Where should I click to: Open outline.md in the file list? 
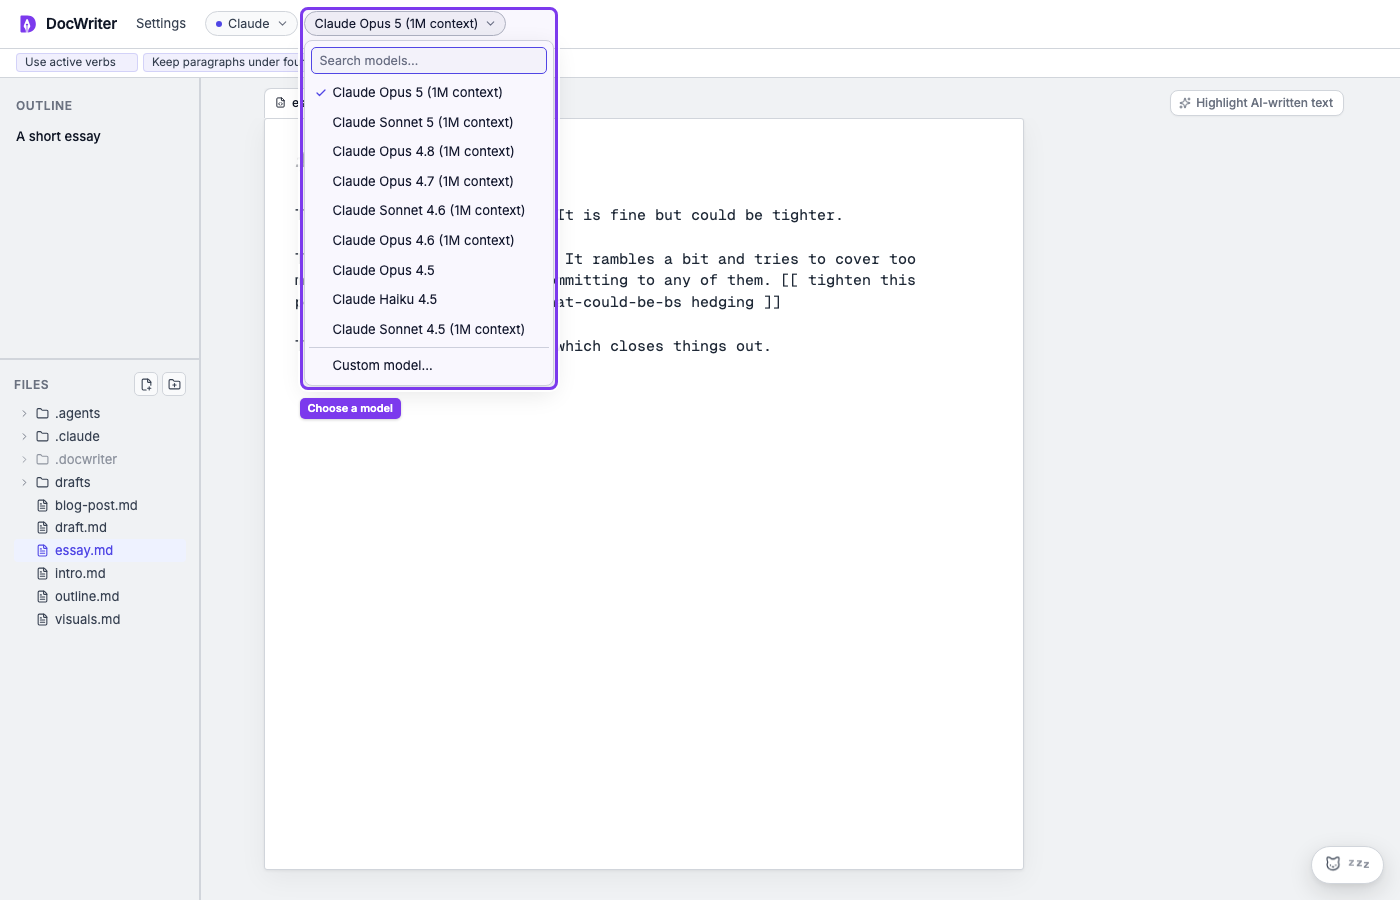(x=100, y=596)
